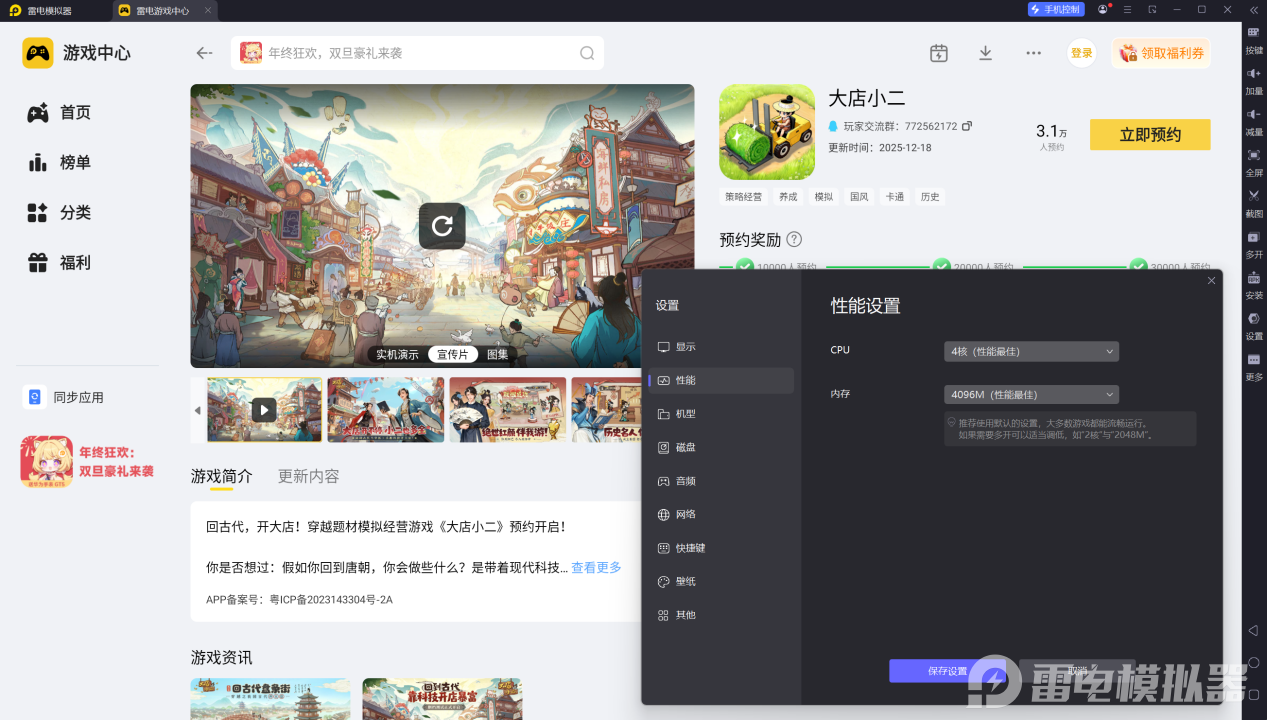
Task: Select the 性能 settings category
Action: tap(721, 380)
